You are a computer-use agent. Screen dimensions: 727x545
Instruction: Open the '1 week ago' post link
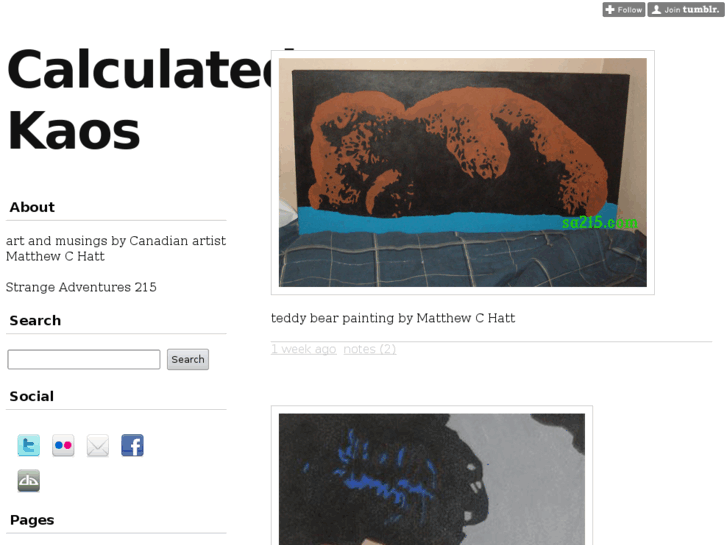tap(304, 349)
